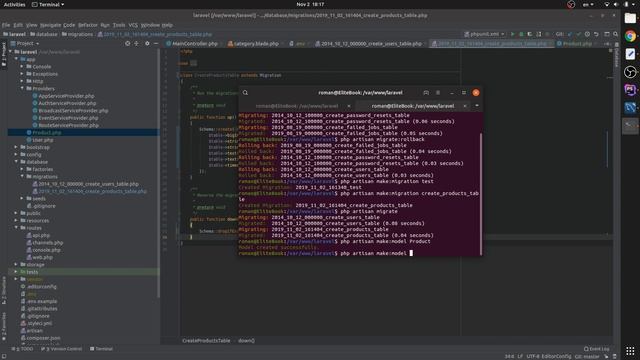
Task: Open the Navigate menu
Action: point(50,25)
